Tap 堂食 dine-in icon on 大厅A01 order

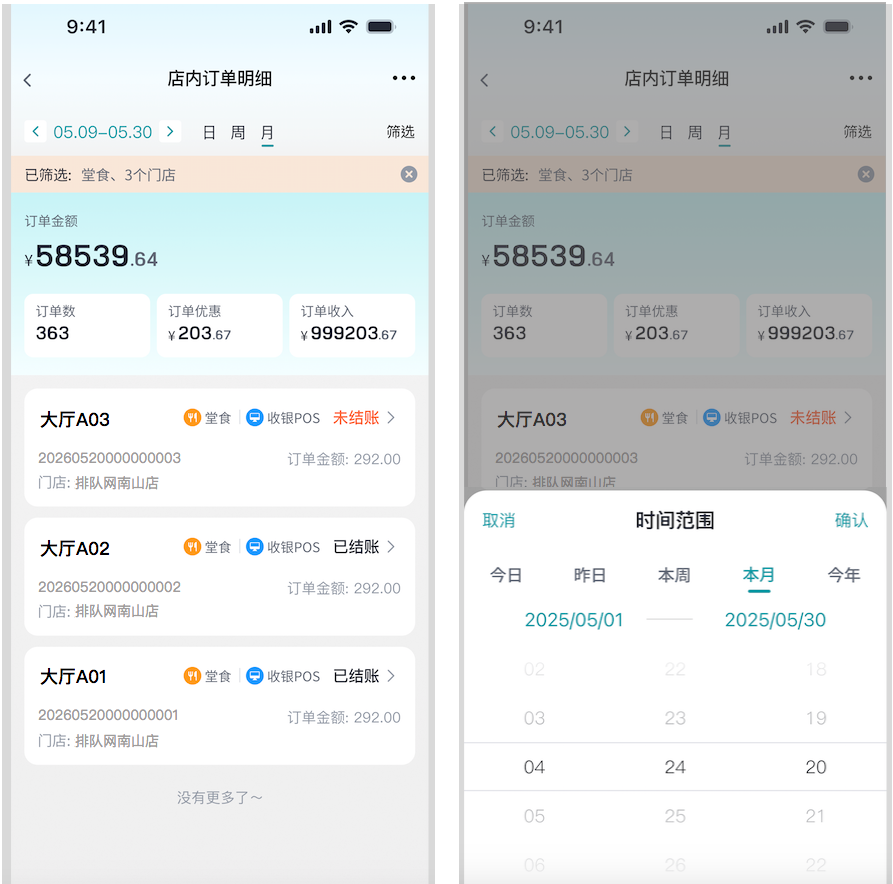tap(192, 676)
